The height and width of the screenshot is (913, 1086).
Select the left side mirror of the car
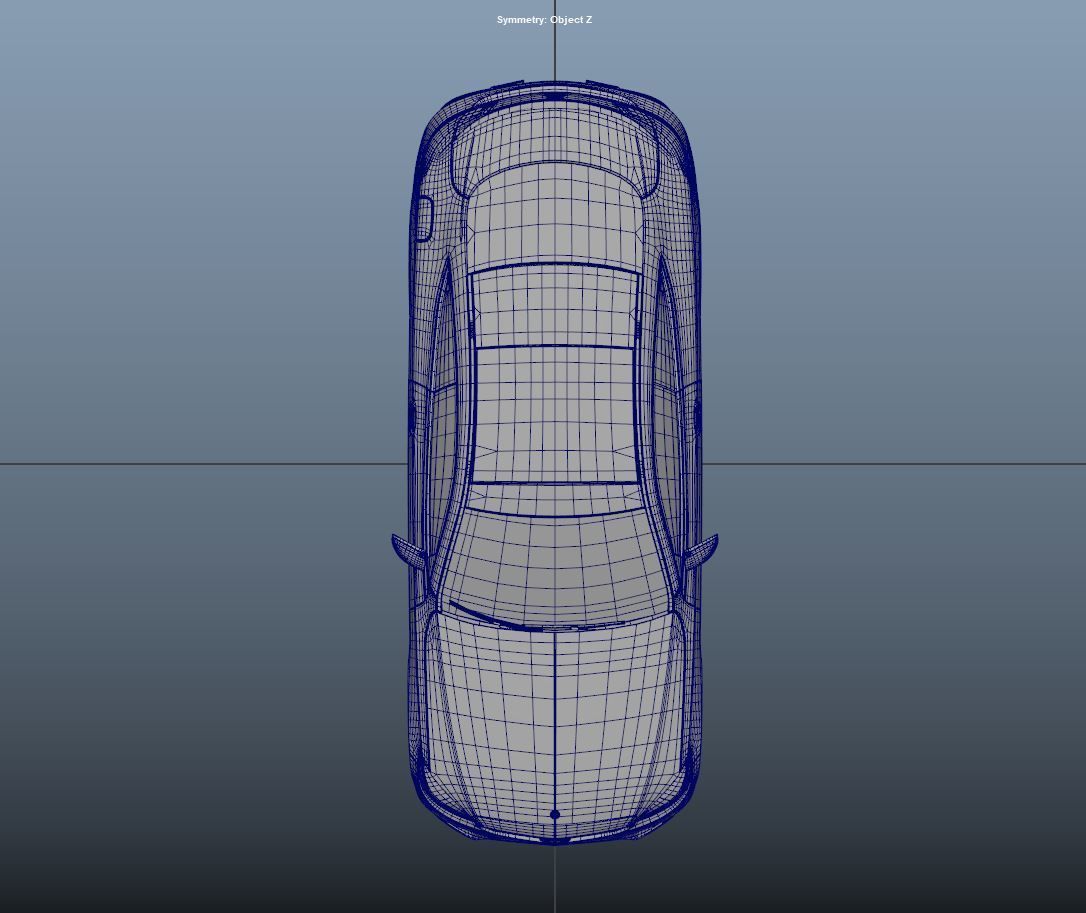(409, 551)
